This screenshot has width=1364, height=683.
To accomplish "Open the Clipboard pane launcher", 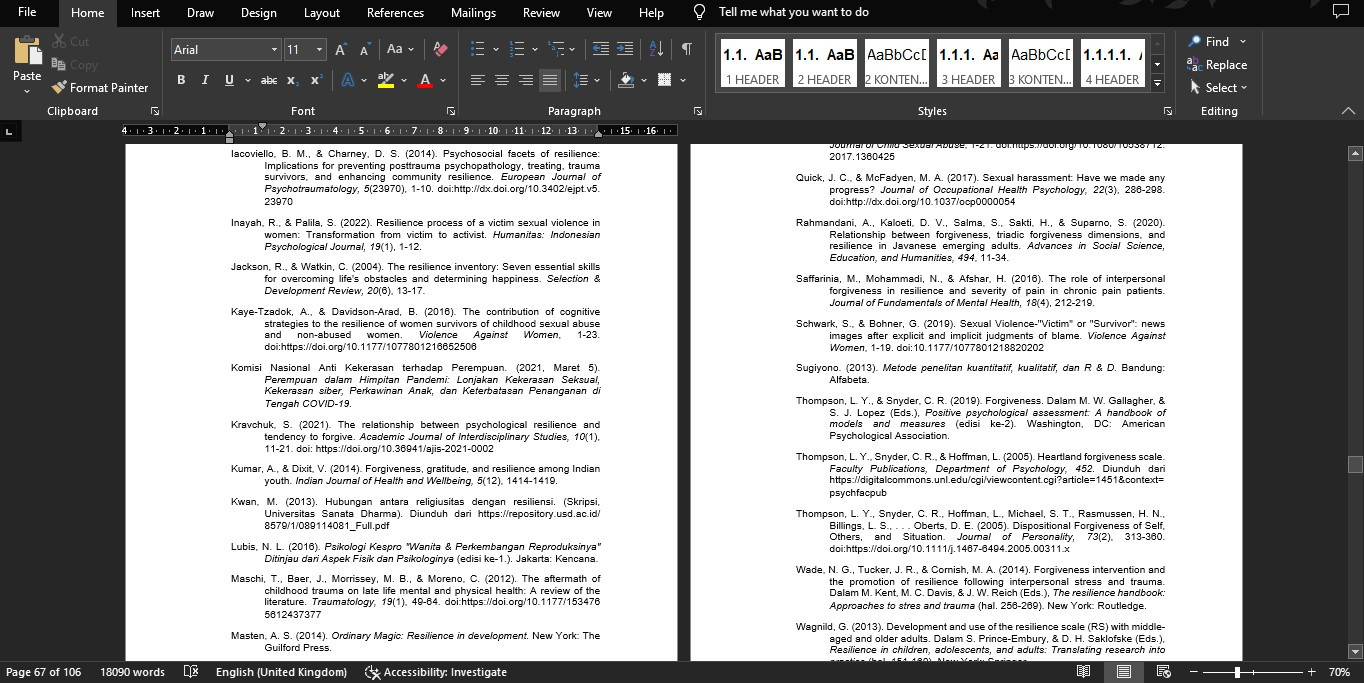I will coord(155,111).
